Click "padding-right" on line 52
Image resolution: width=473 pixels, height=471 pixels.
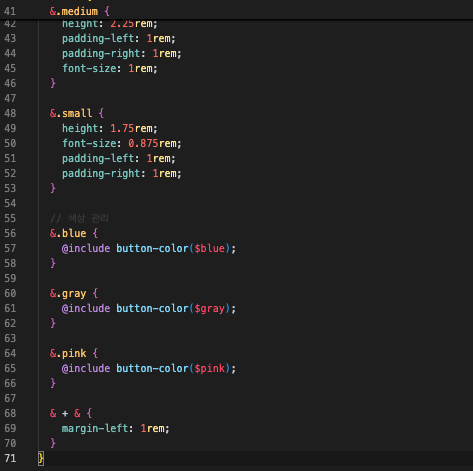101,174
